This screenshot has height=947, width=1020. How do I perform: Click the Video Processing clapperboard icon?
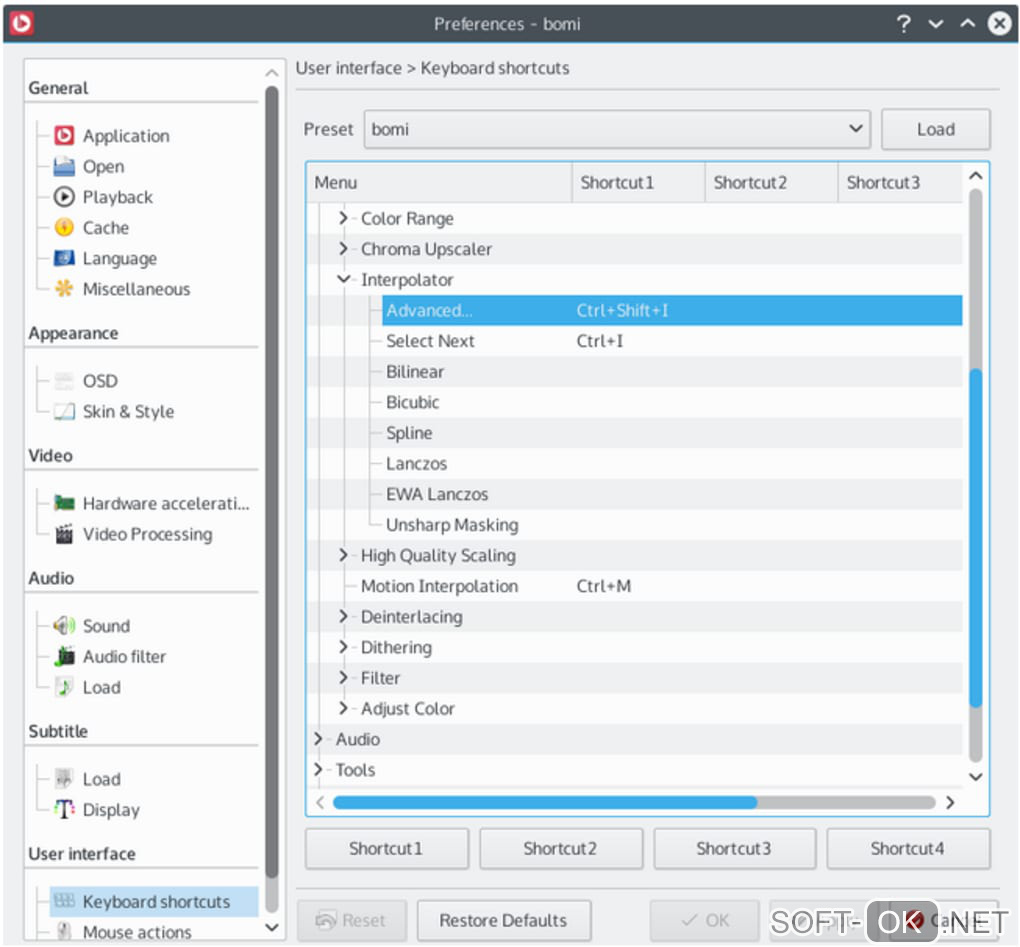pyautogui.click(x=64, y=533)
